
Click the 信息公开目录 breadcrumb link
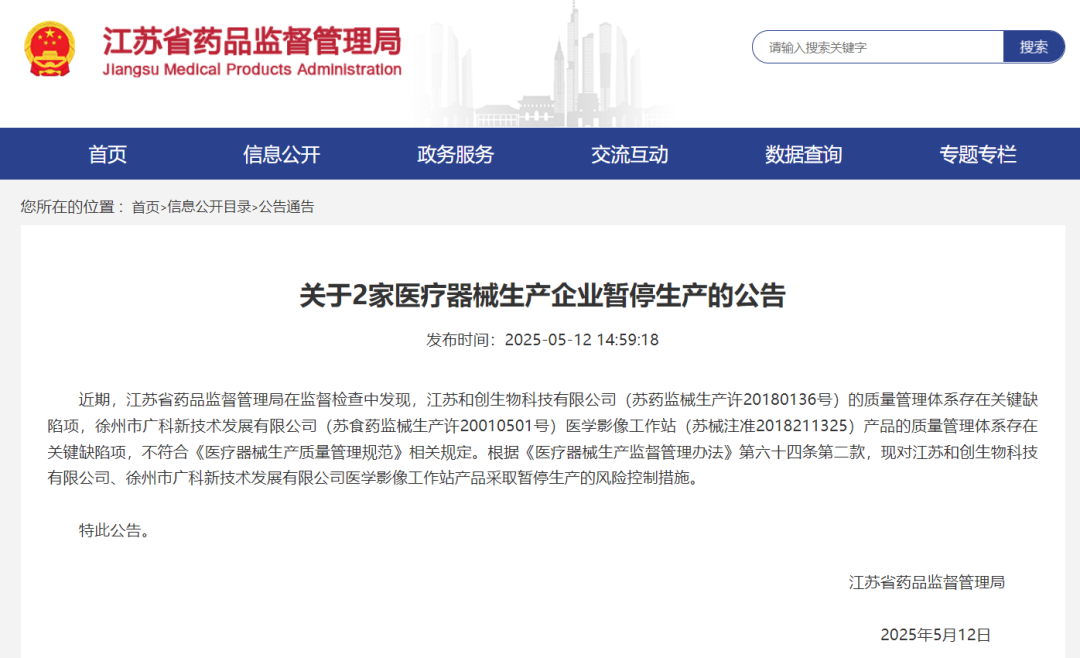[209, 207]
